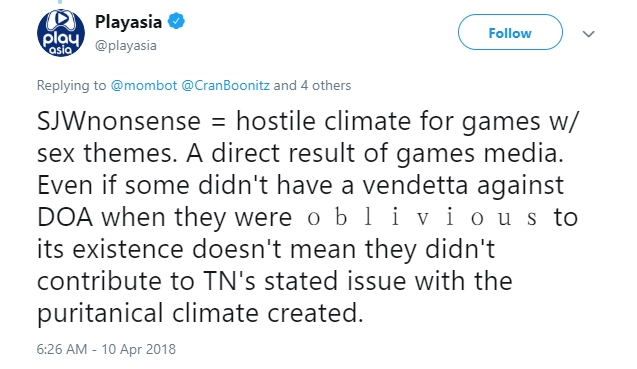Open more options chevron beside Follow
Screen dimensions: 637x369
[x=588, y=34]
